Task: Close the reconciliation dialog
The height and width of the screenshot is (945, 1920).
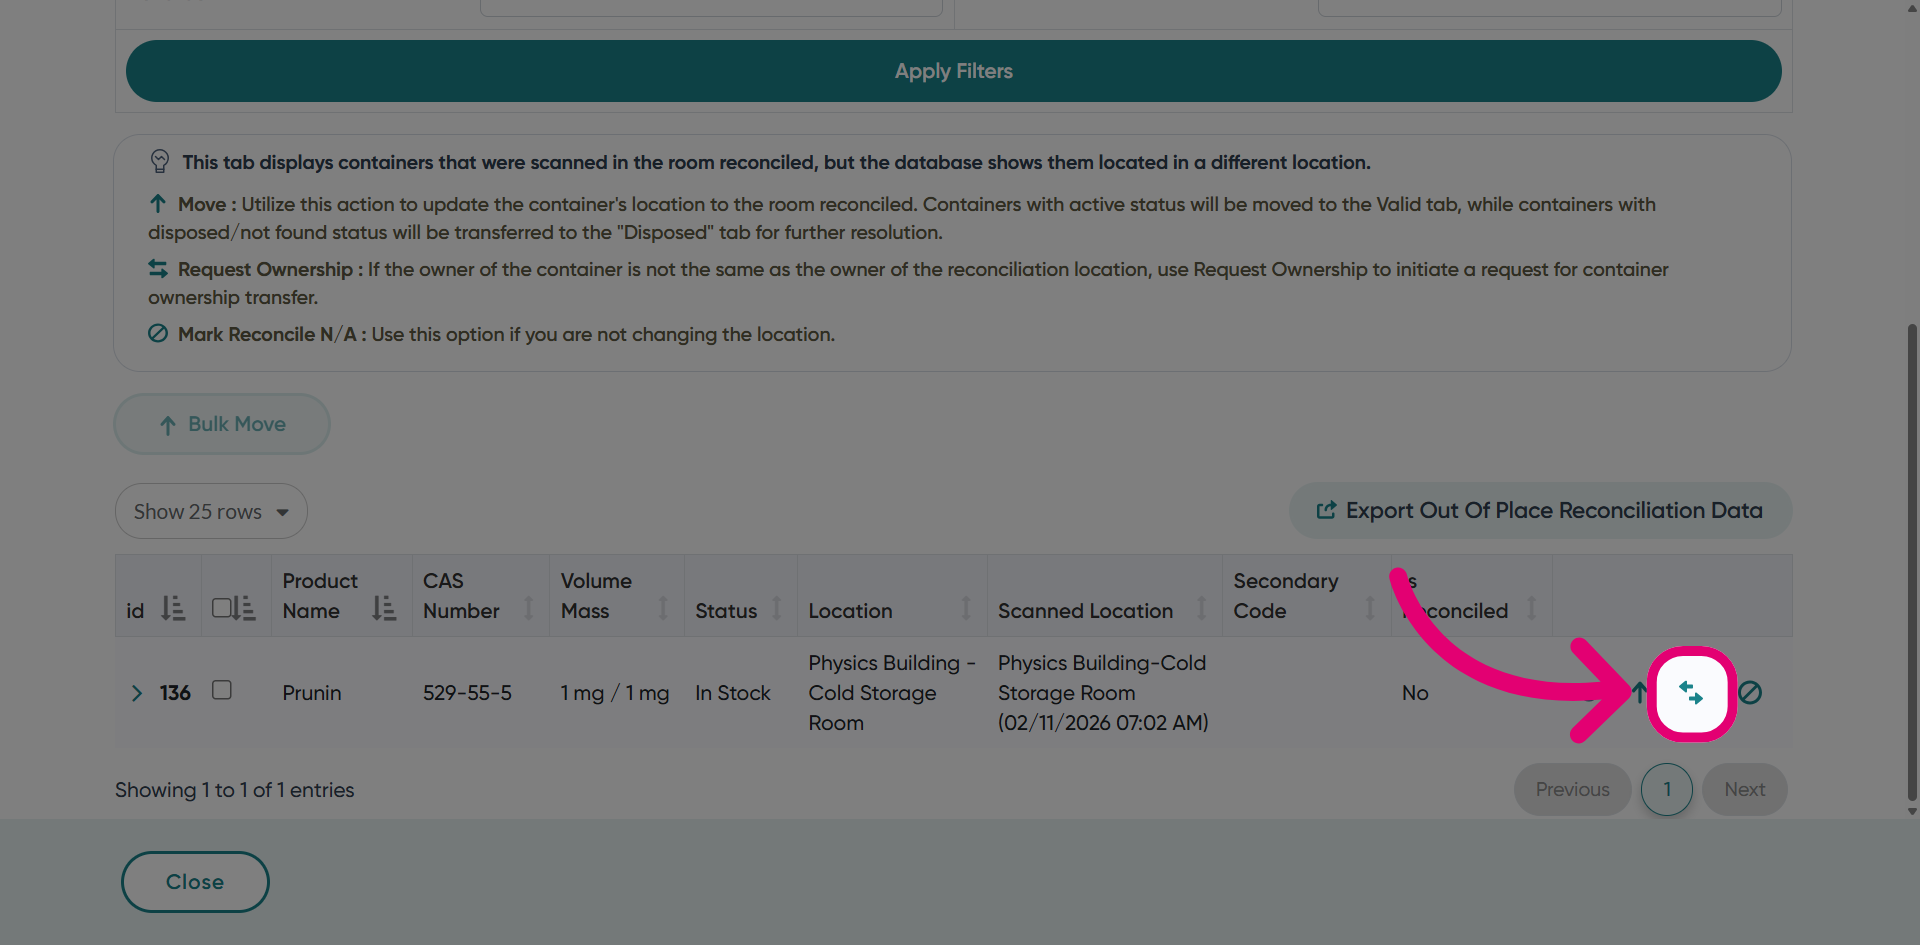Action: point(195,882)
